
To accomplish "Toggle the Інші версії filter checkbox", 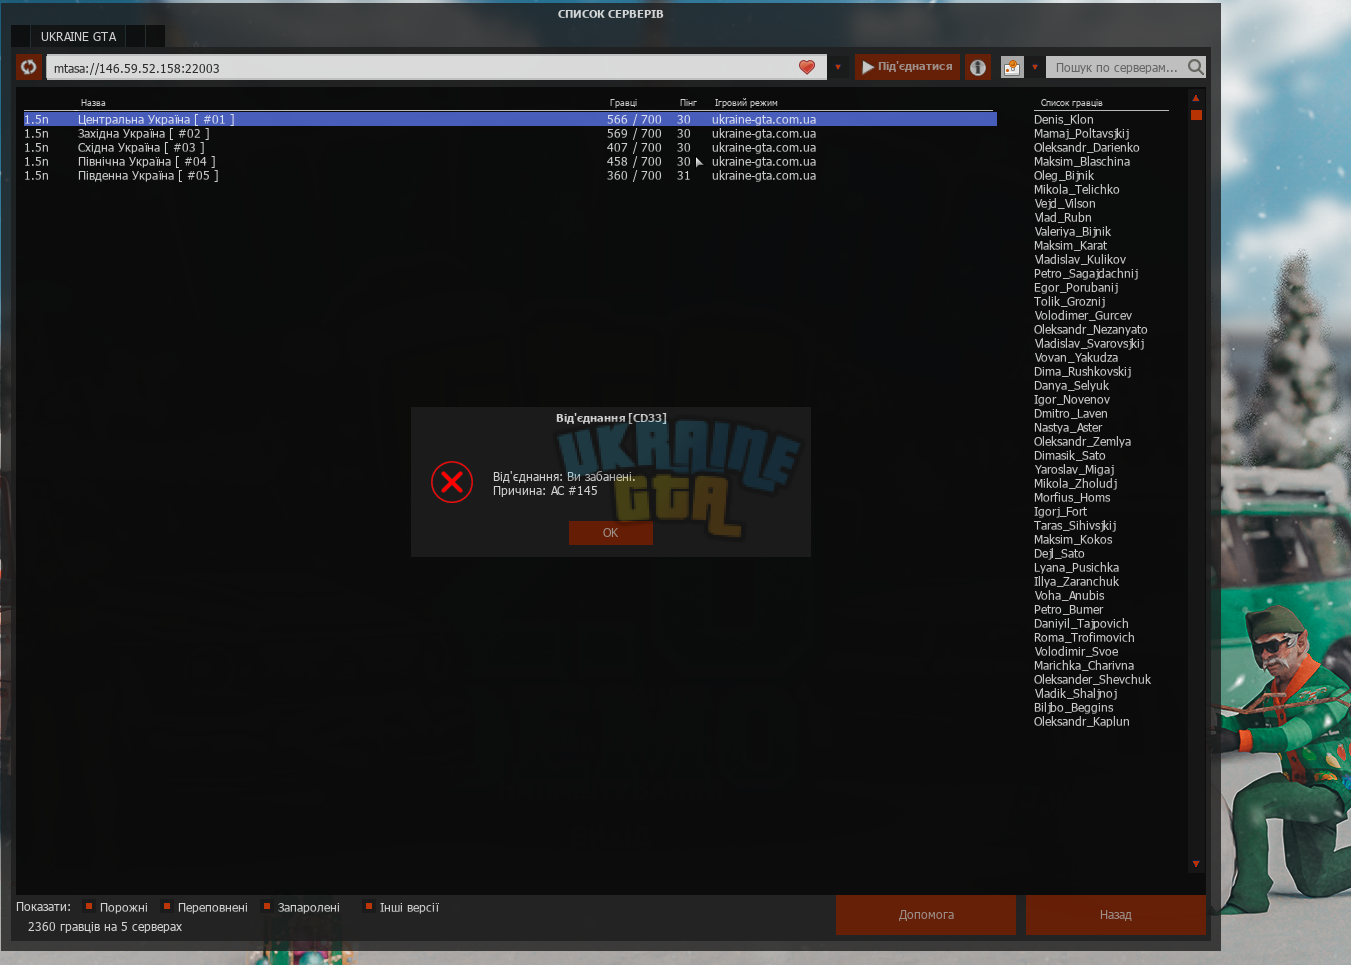I will tap(369, 907).
